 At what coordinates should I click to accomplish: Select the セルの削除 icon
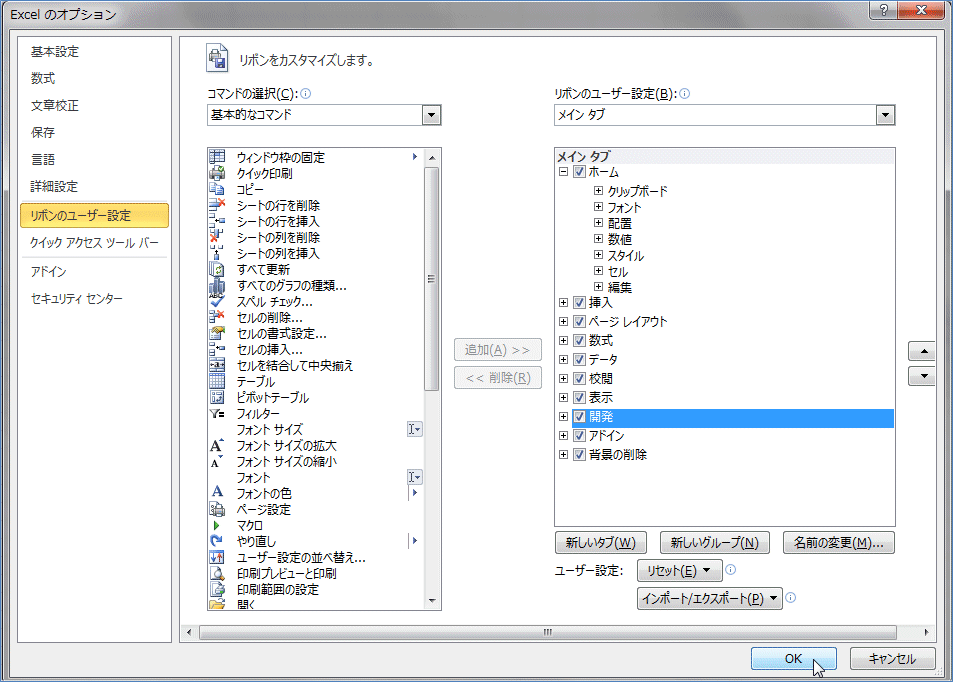pos(217,317)
